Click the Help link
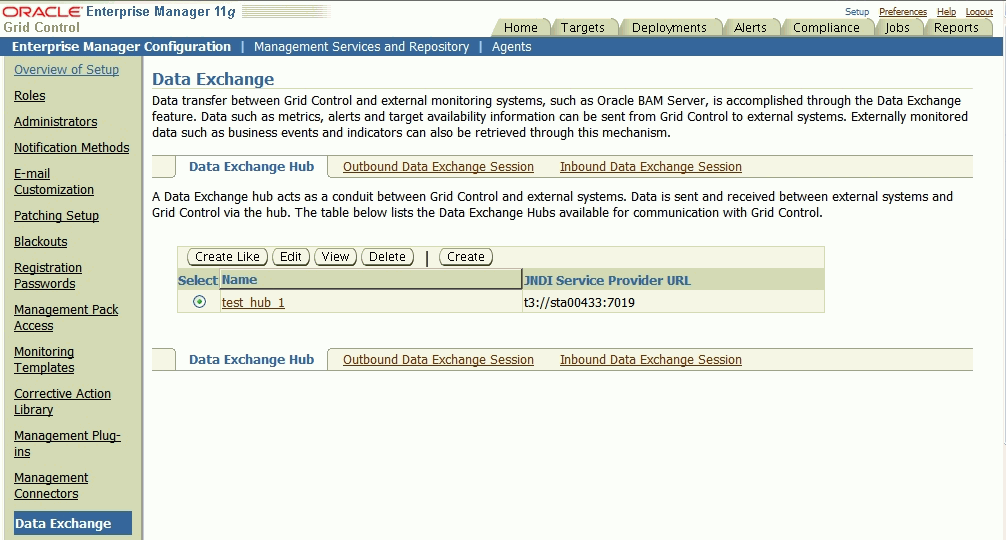The height and width of the screenshot is (540, 1006). [x=946, y=12]
